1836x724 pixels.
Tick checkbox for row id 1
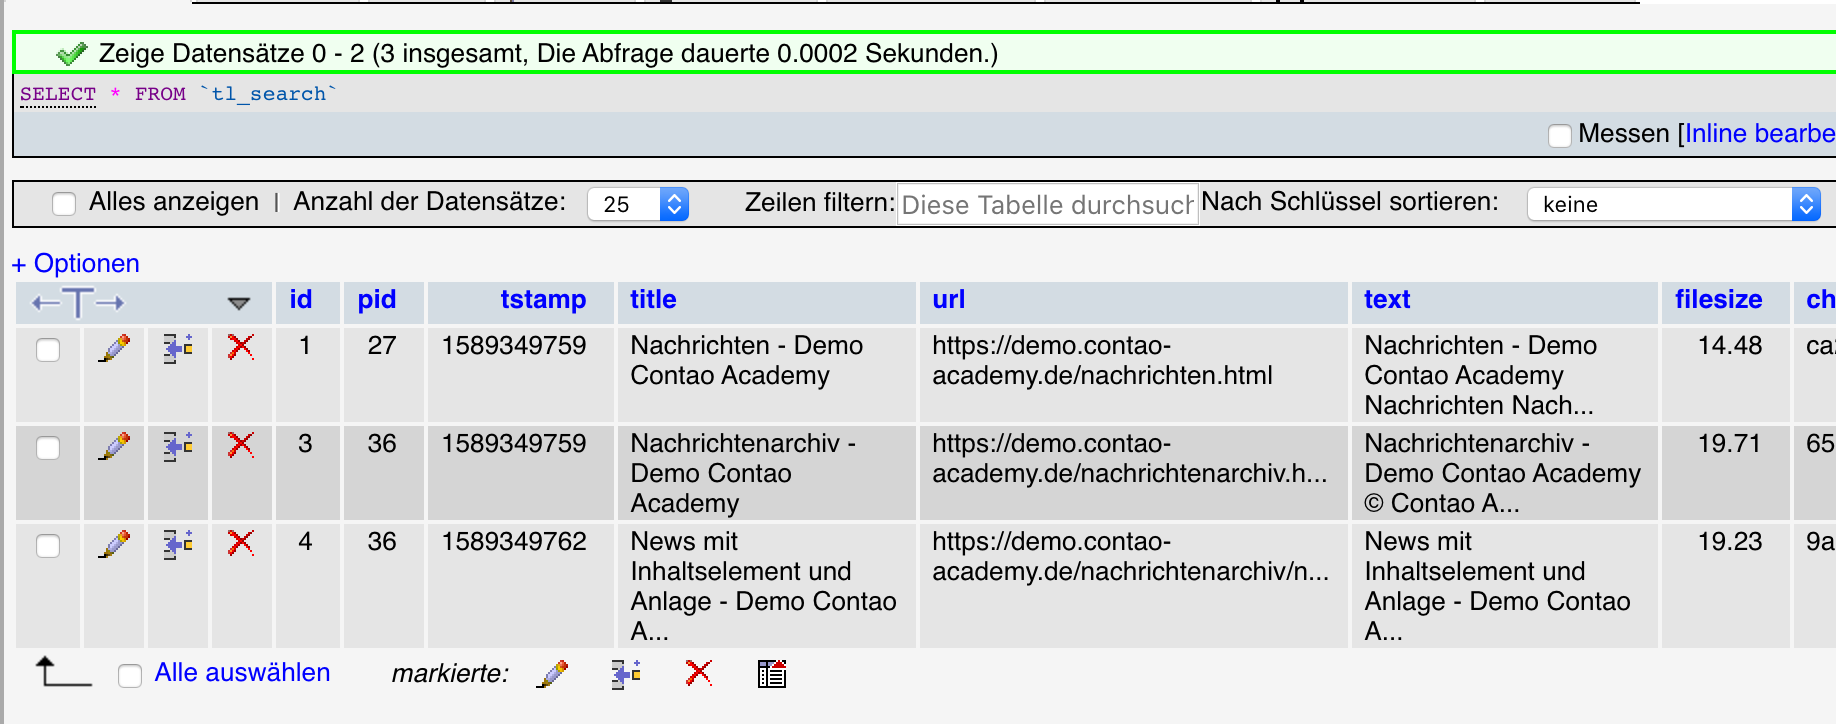48,350
